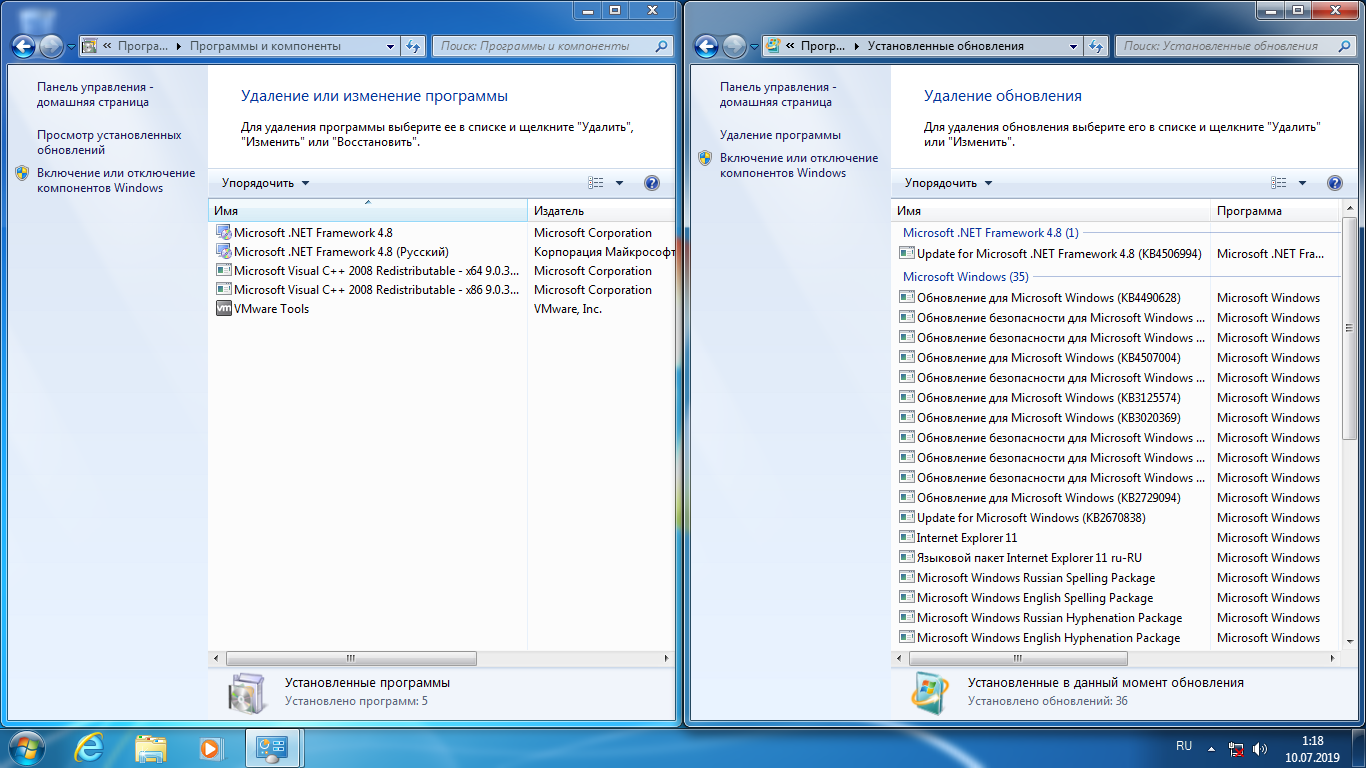This screenshot has width=1366, height=768.
Task: Open Упорядочить menu in Installed Updates
Action: tap(949, 183)
